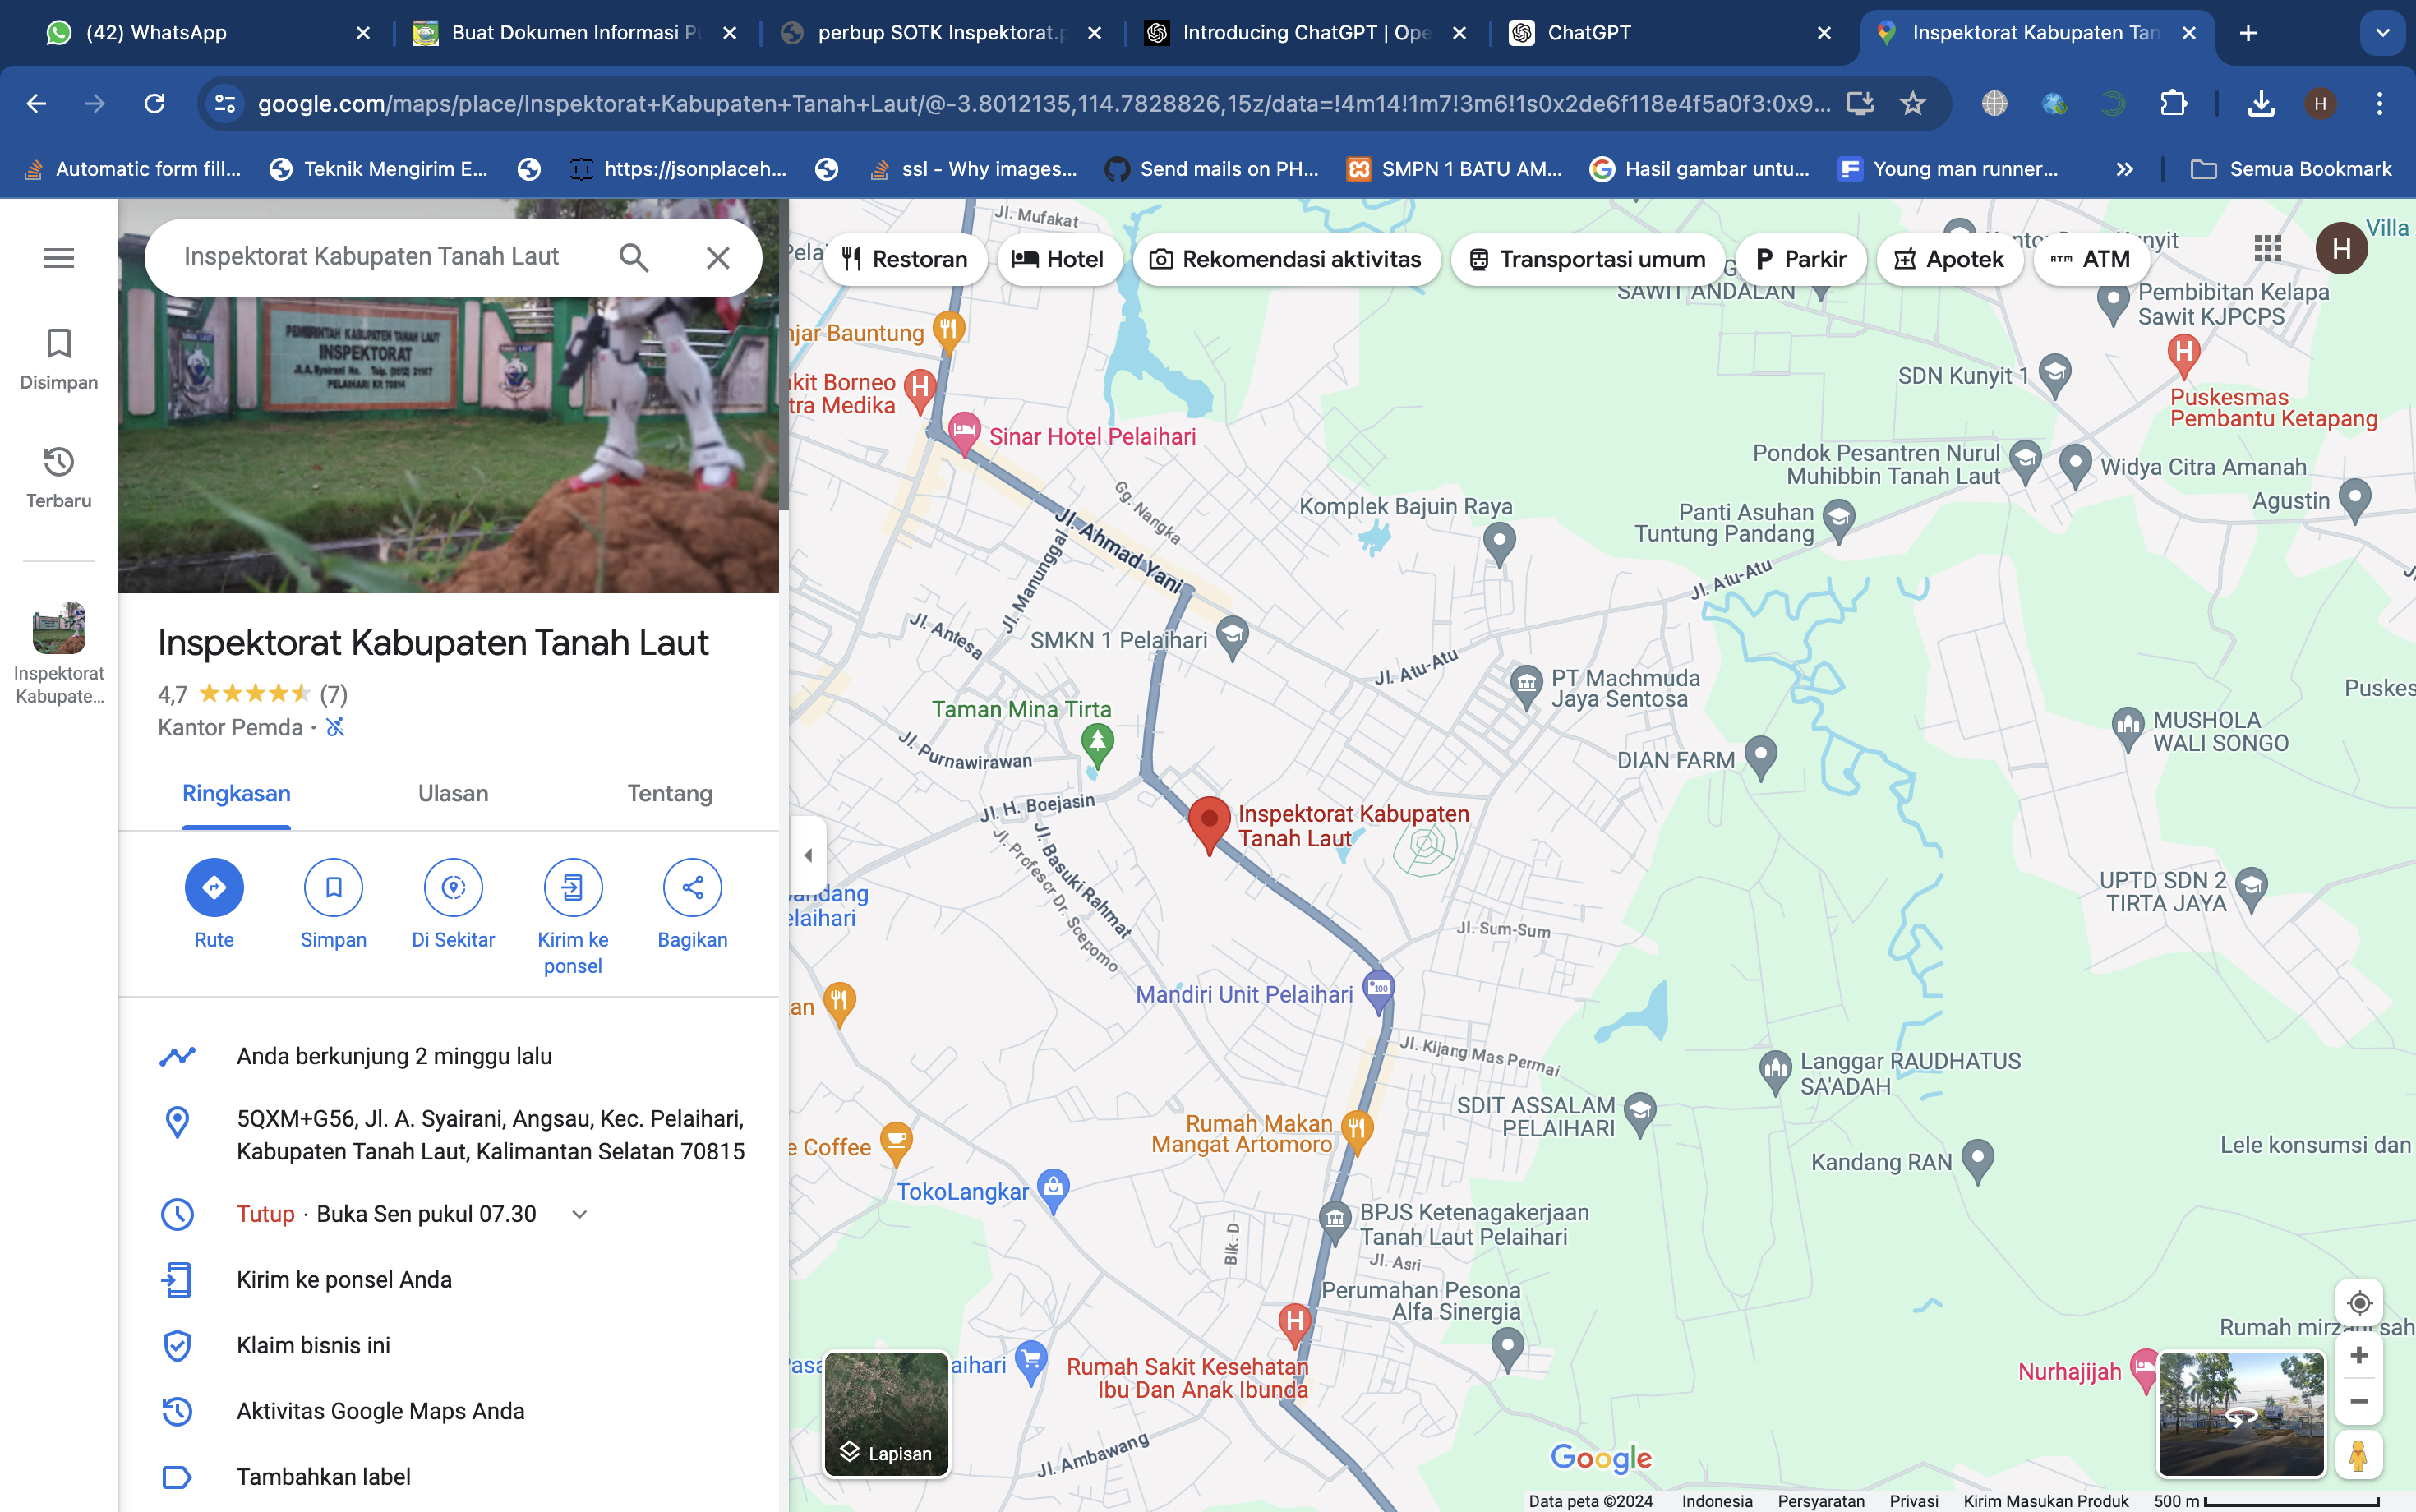Switch to the Tentang tab
Viewport: 2416px width, 1512px height.
[x=669, y=794]
